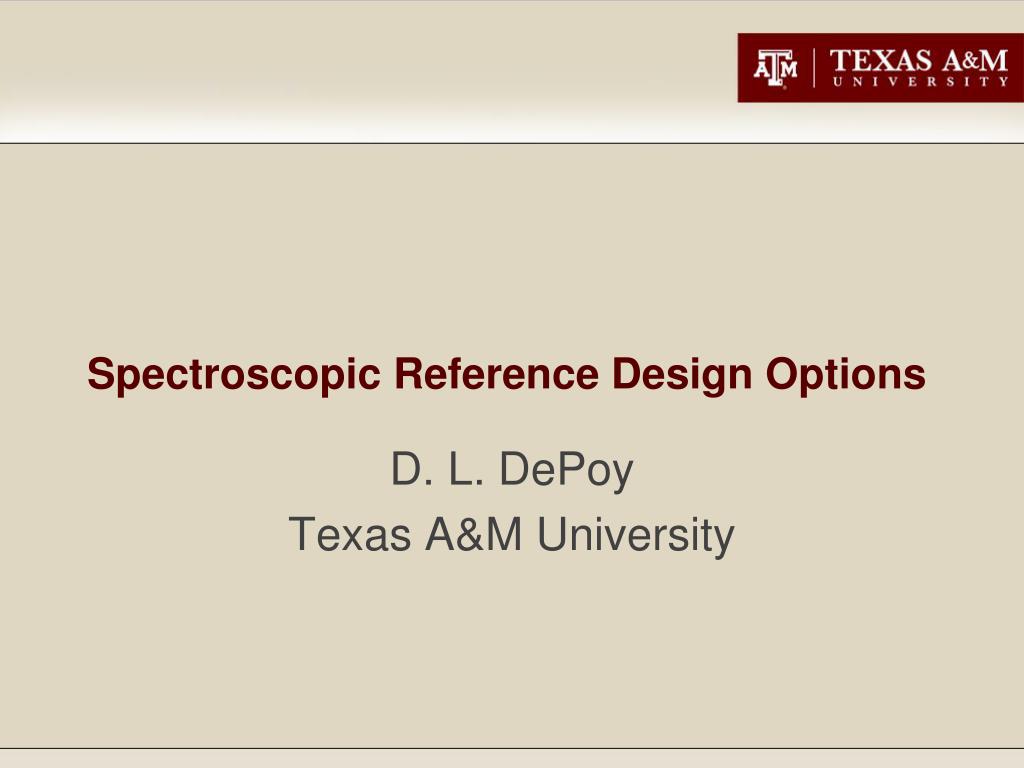Click the empty beige slide area above title

click(x=512, y=248)
